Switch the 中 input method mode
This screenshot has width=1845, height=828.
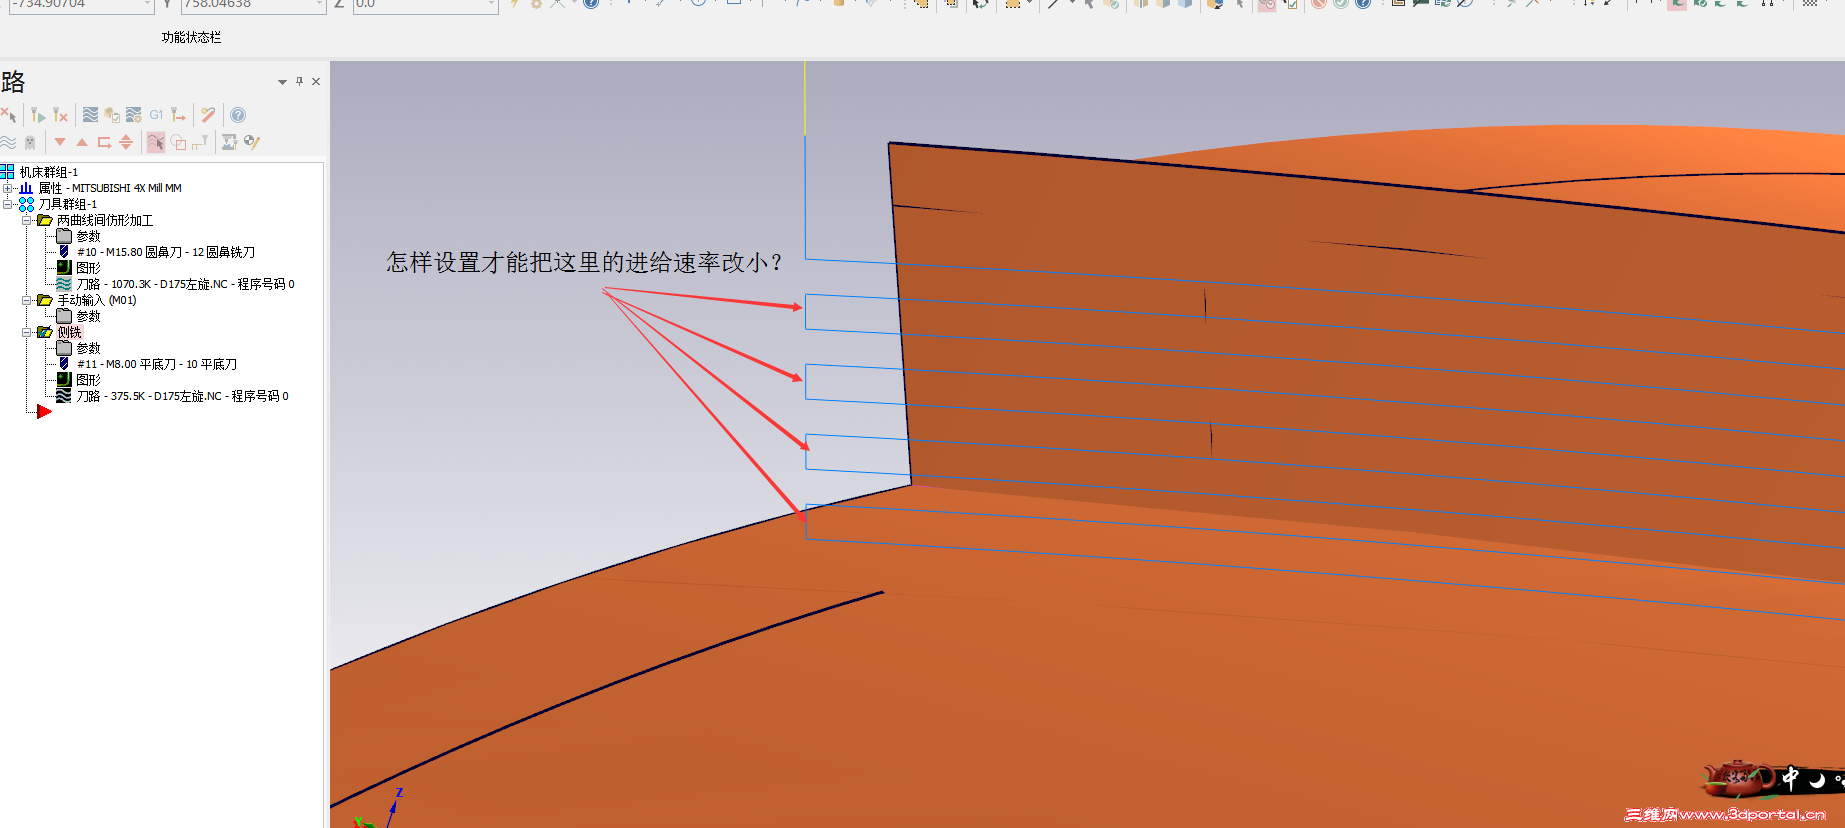(1791, 778)
